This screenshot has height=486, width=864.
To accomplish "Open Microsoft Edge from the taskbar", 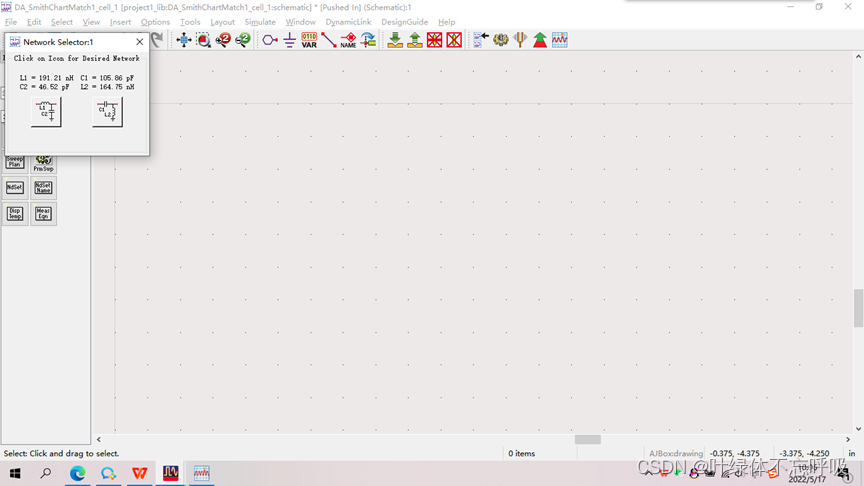I will tap(77, 473).
